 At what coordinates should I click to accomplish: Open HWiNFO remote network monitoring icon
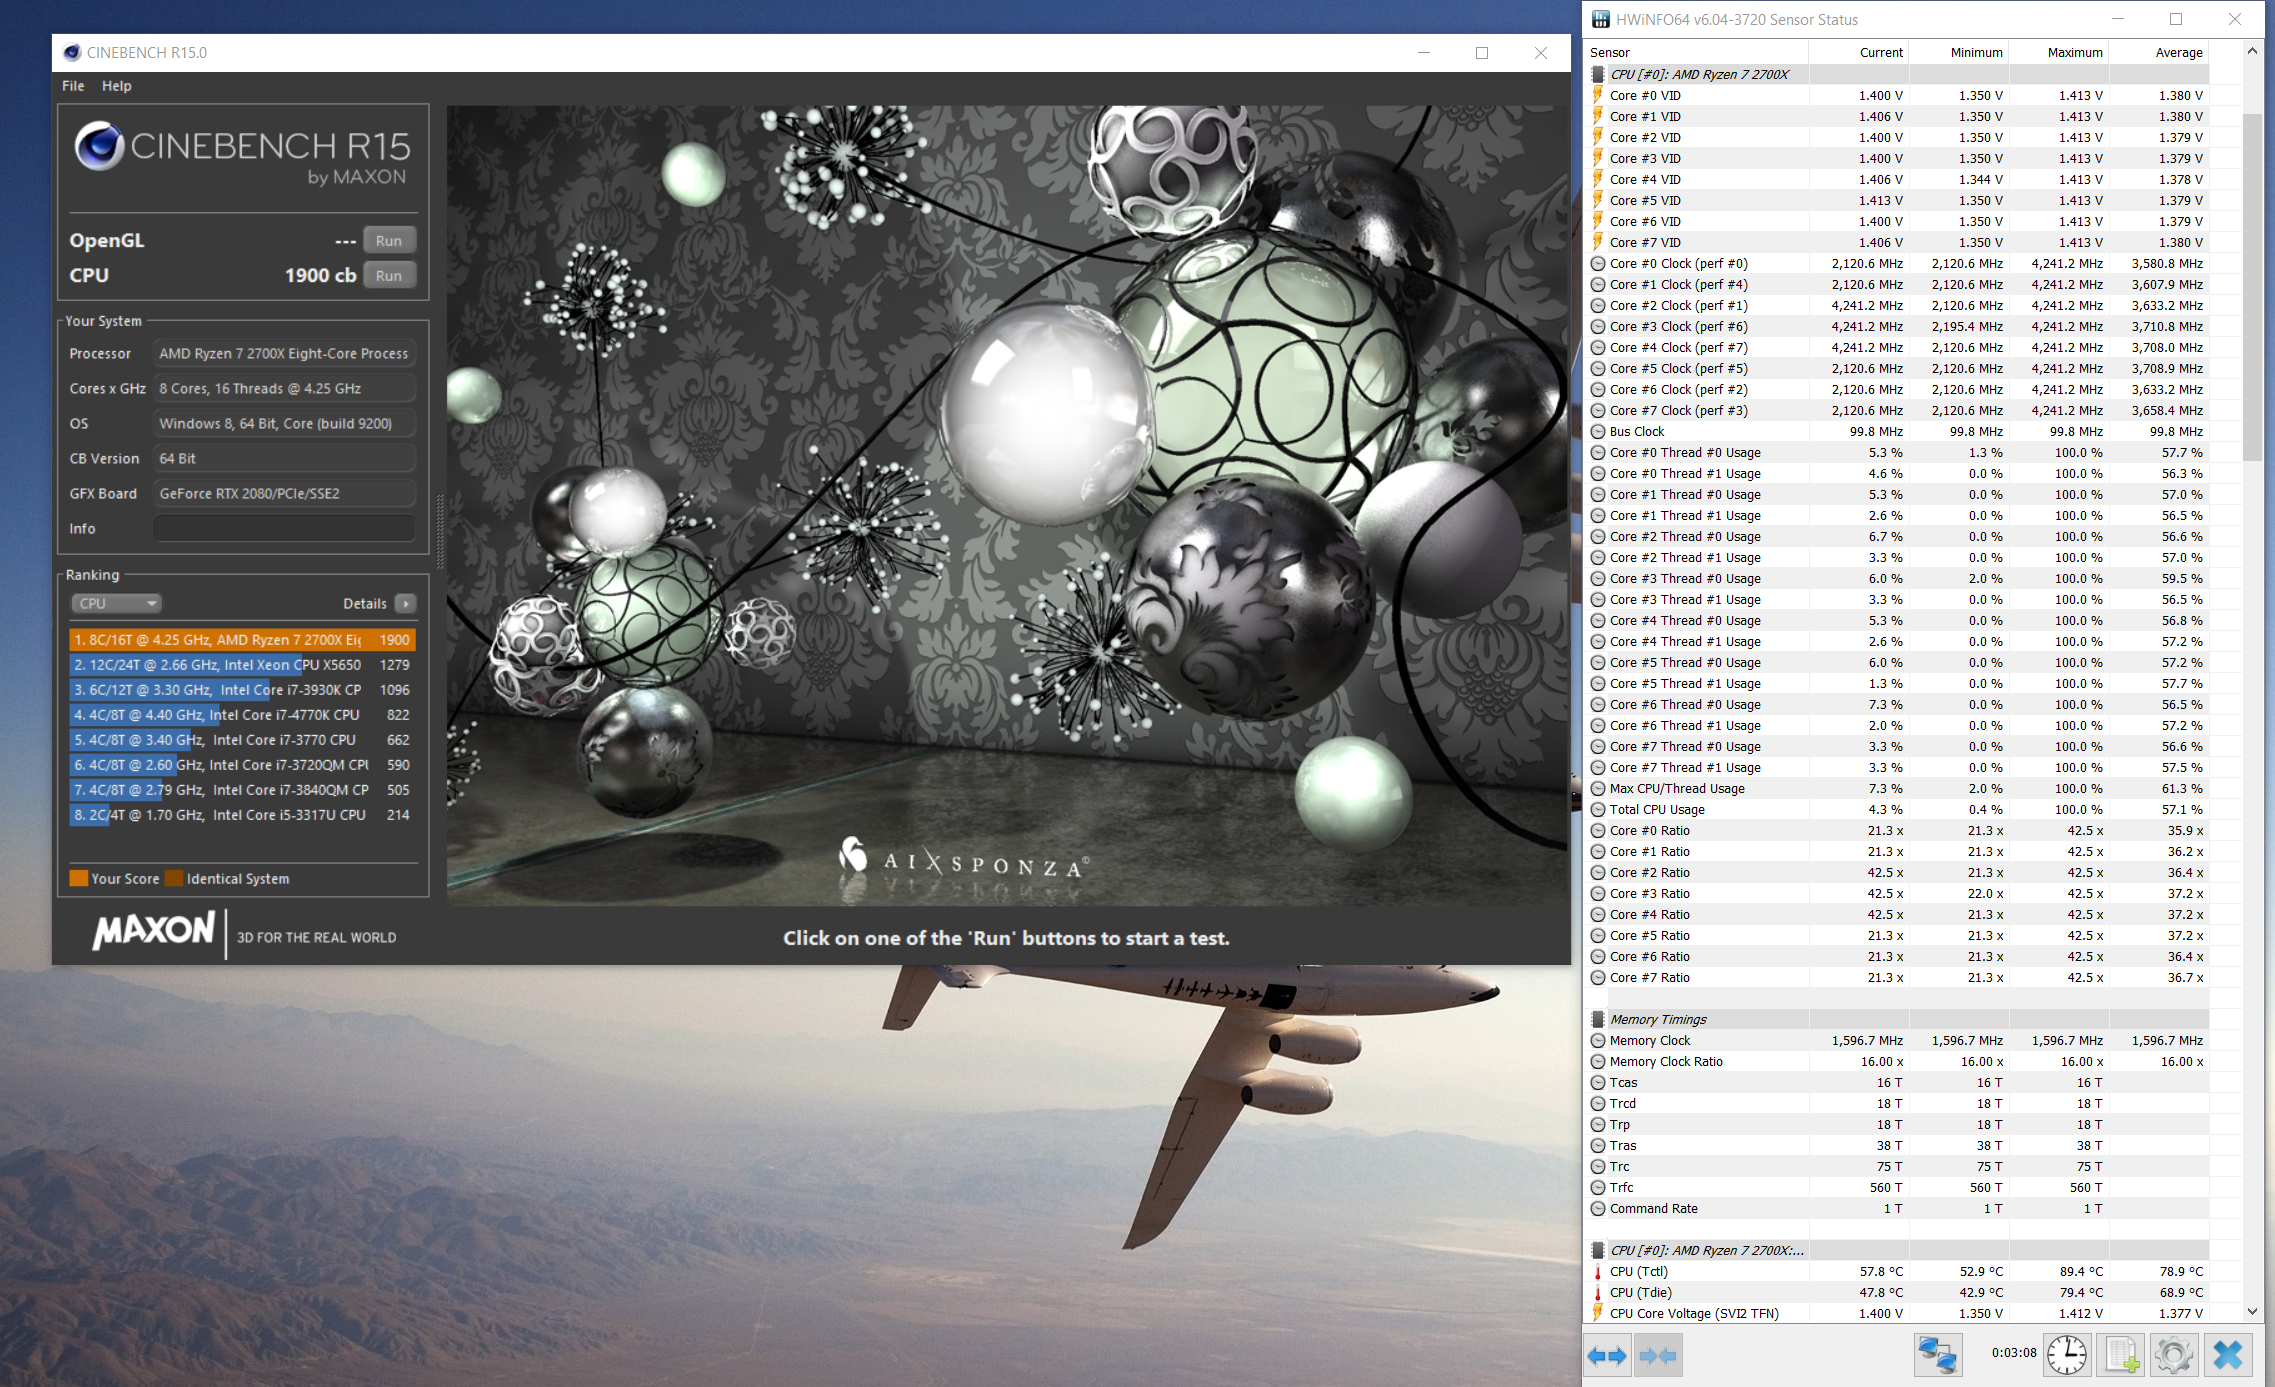click(x=1937, y=1356)
